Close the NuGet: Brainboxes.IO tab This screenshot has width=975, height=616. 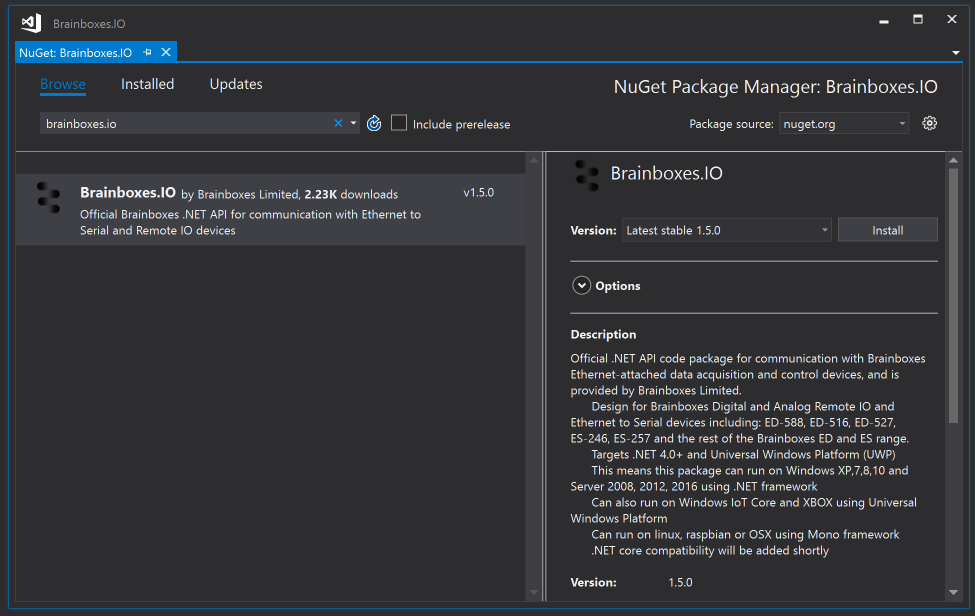[x=166, y=52]
